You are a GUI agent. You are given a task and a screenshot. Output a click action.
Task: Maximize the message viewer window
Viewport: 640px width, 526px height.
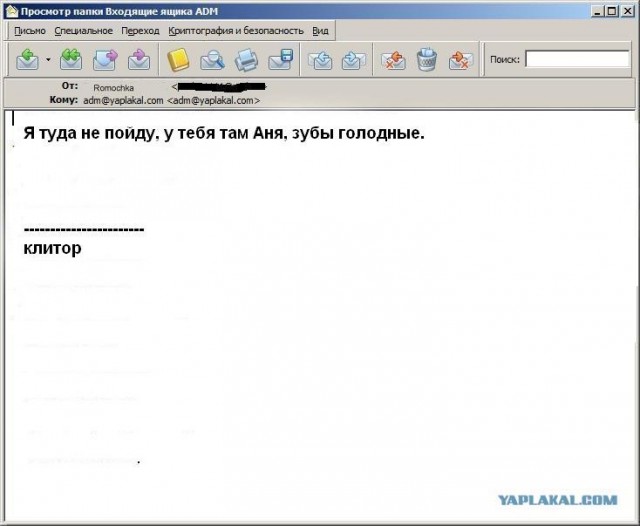(x=612, y=11)
